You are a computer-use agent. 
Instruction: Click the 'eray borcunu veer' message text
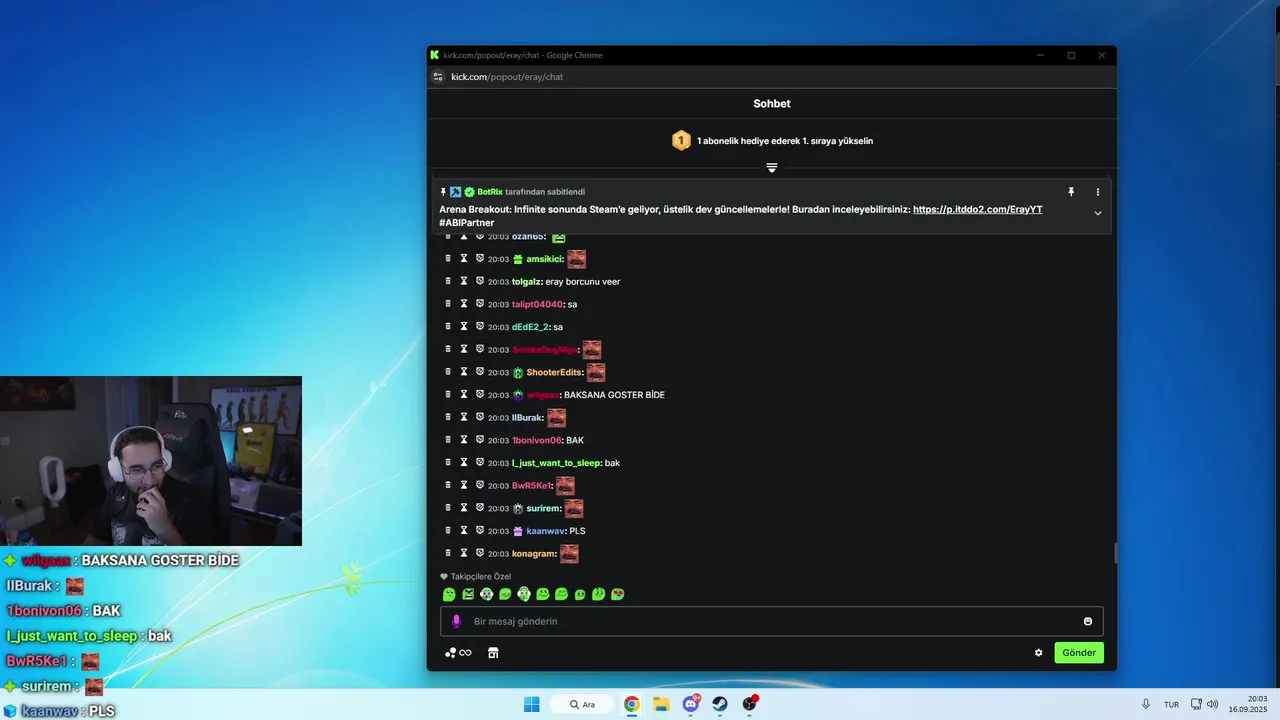[x=583, y=282]
